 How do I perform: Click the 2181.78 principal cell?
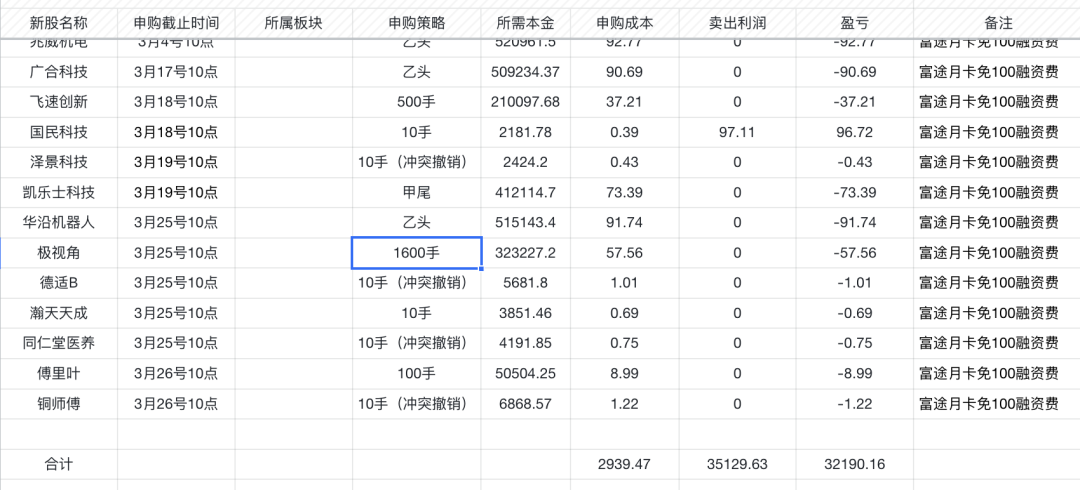tap(526, 132)
